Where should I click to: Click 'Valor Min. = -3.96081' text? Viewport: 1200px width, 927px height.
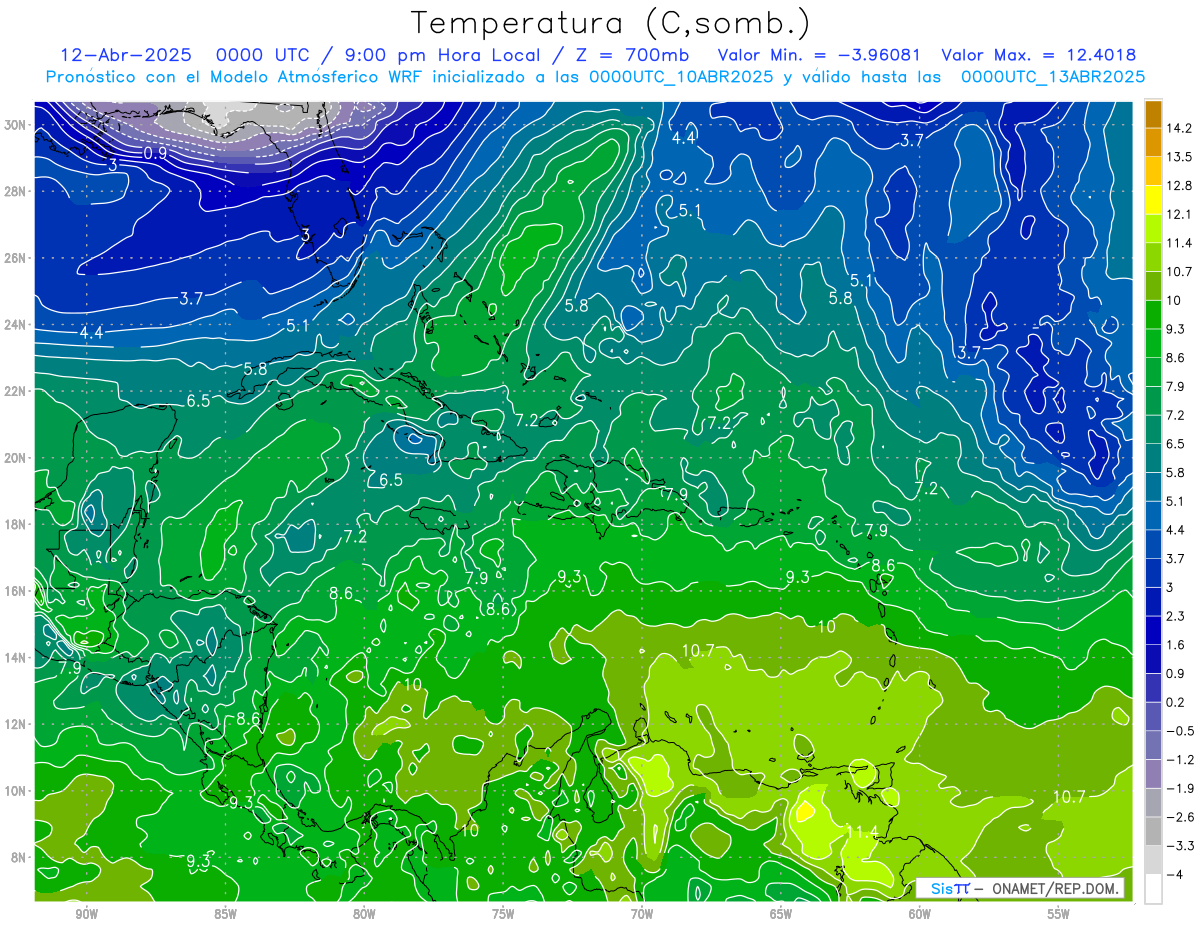(x=820, y=55)
